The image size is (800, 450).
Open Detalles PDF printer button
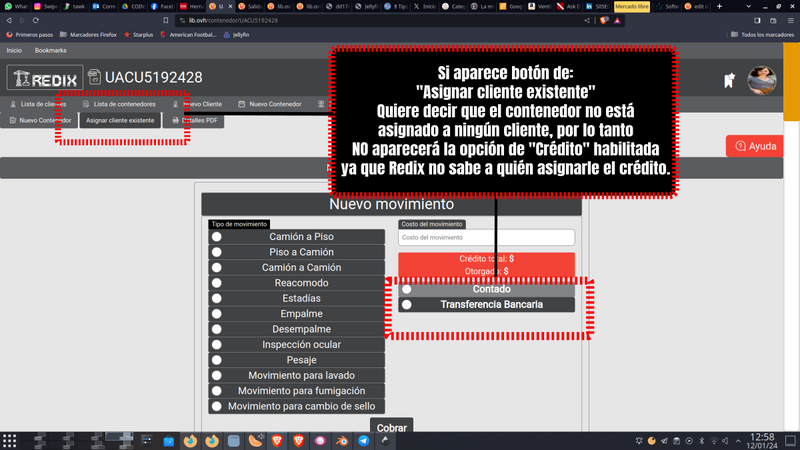tap(196, 120)
